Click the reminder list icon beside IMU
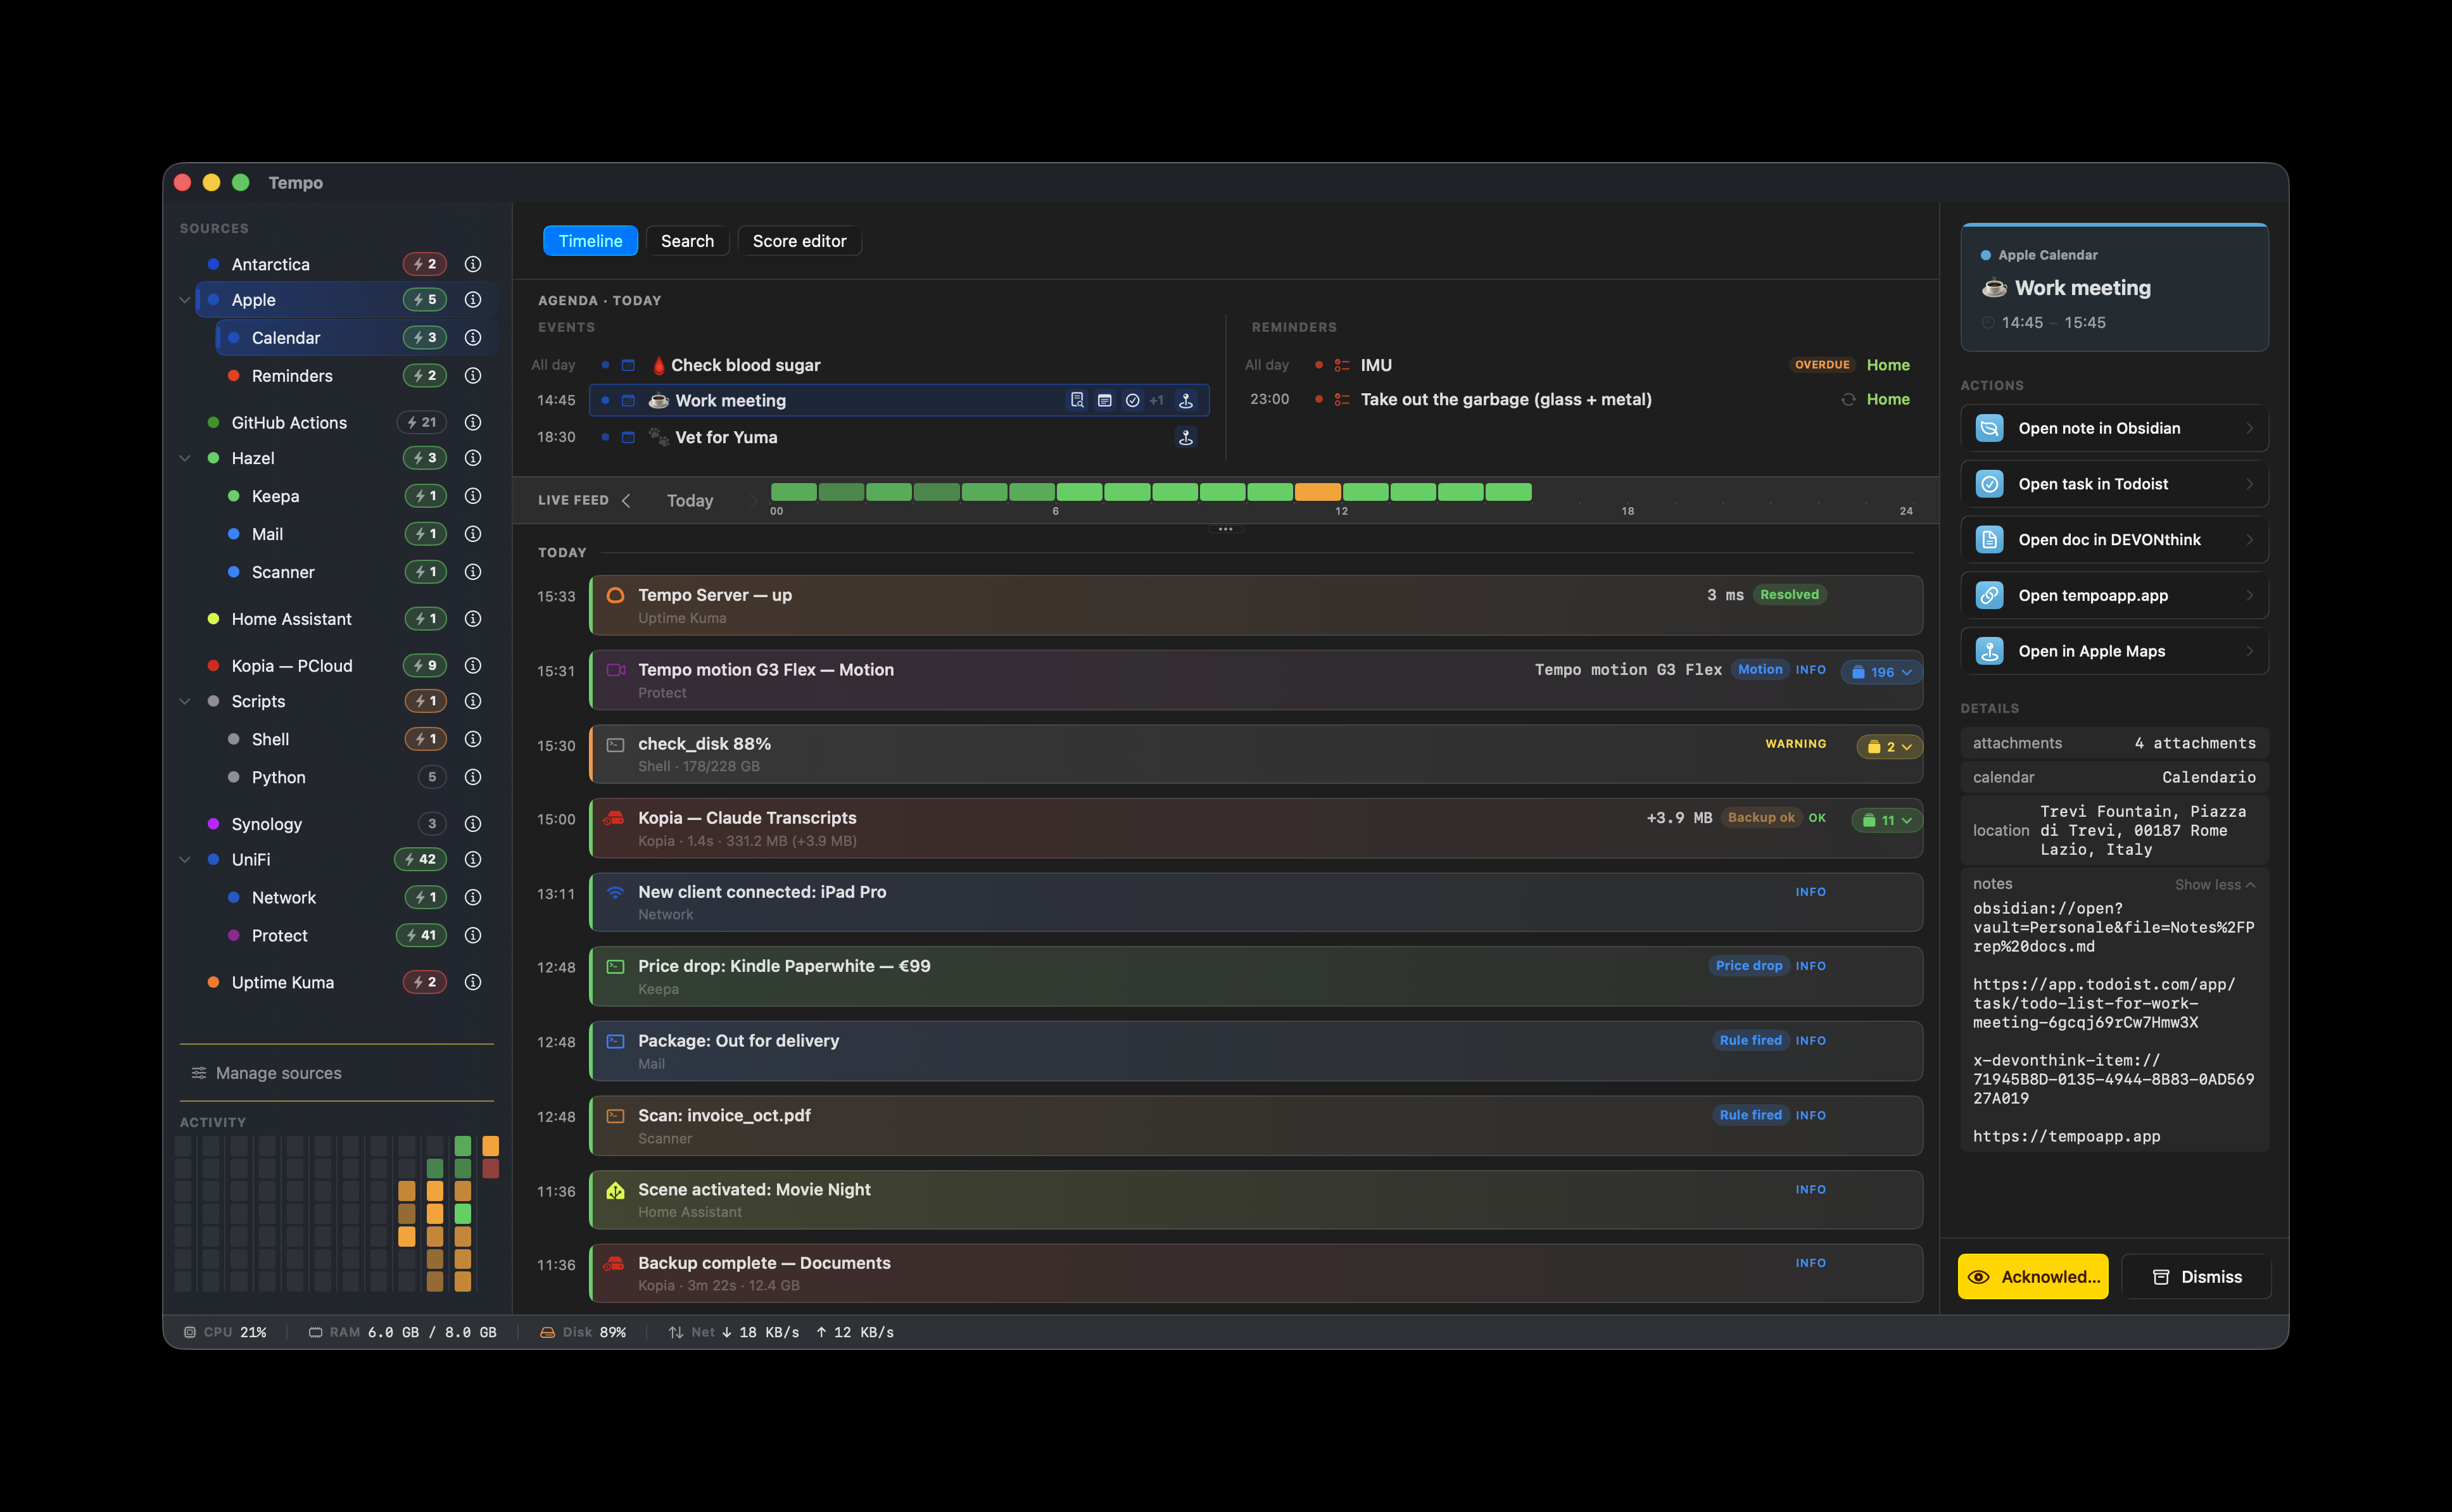This screenshot has width=2452, height=1512. [1342, 365]
